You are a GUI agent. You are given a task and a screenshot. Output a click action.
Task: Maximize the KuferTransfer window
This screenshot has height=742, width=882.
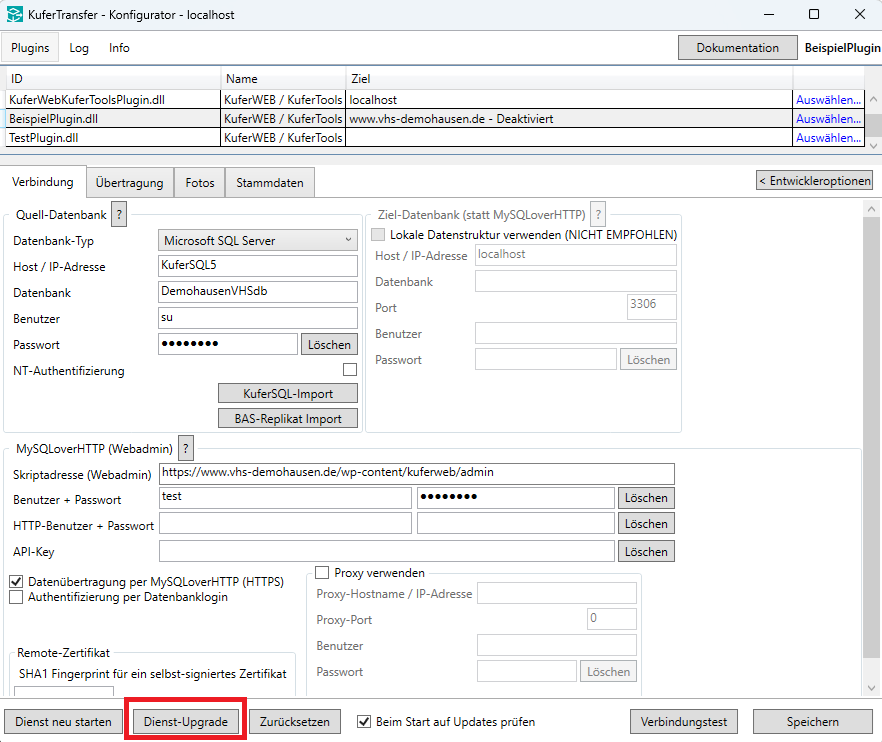pos(814,14)
